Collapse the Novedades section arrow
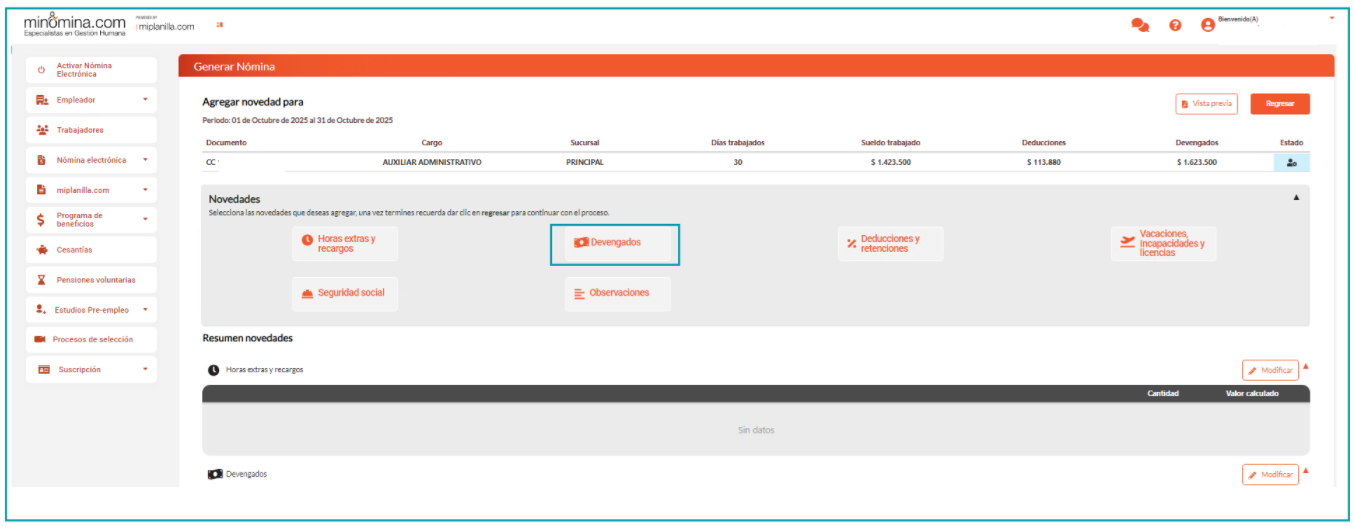Screen dimensions: 1354x527 click(x=1296, y=198)
